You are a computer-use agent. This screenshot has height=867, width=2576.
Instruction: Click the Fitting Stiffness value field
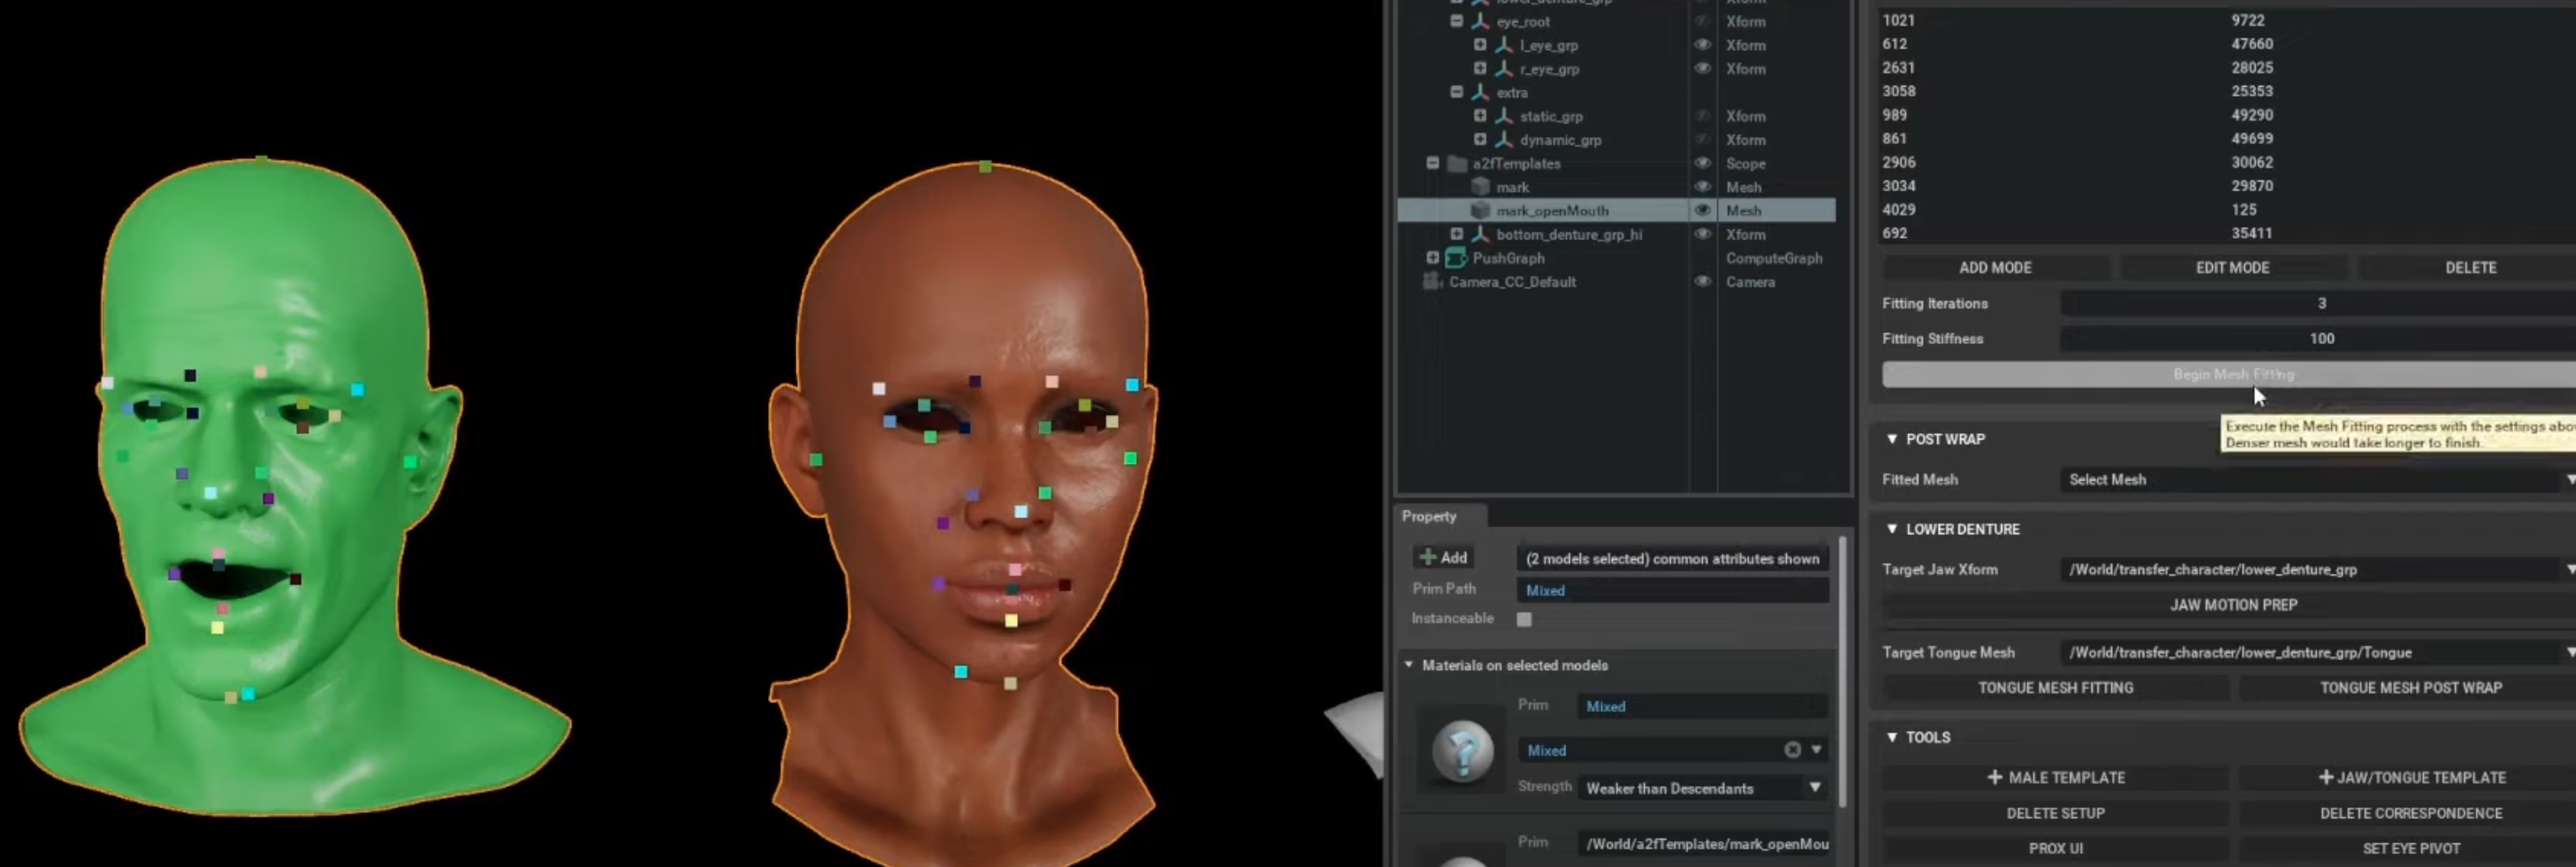[2320, 339]
